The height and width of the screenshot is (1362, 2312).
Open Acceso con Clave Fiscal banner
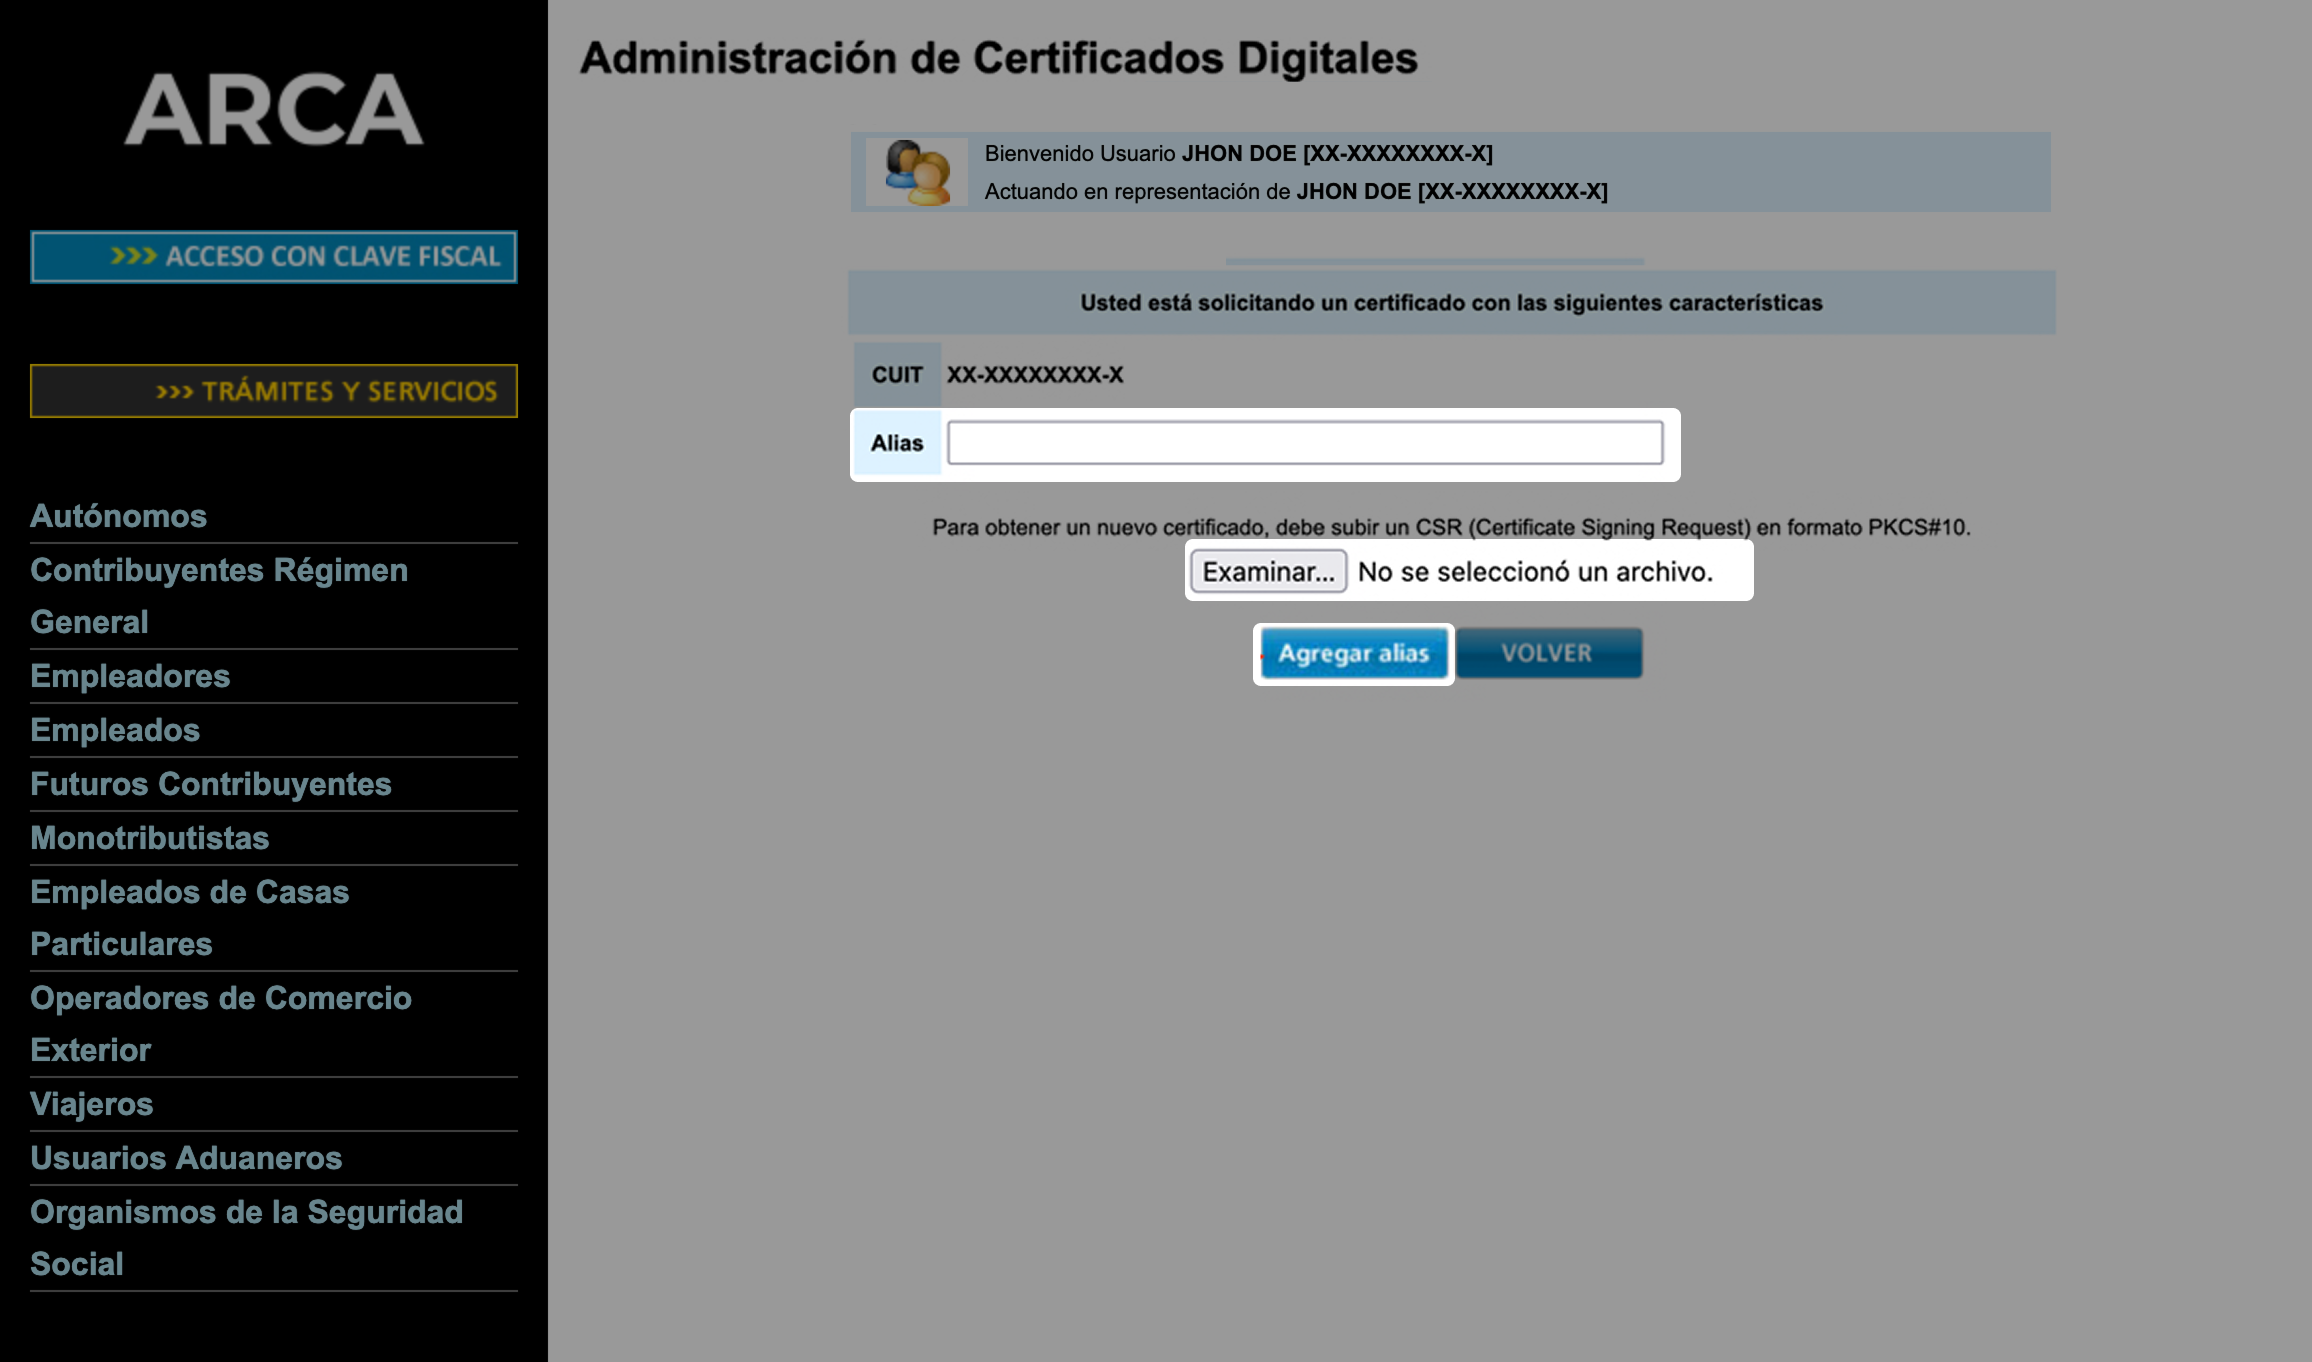[x=273, y=257]
